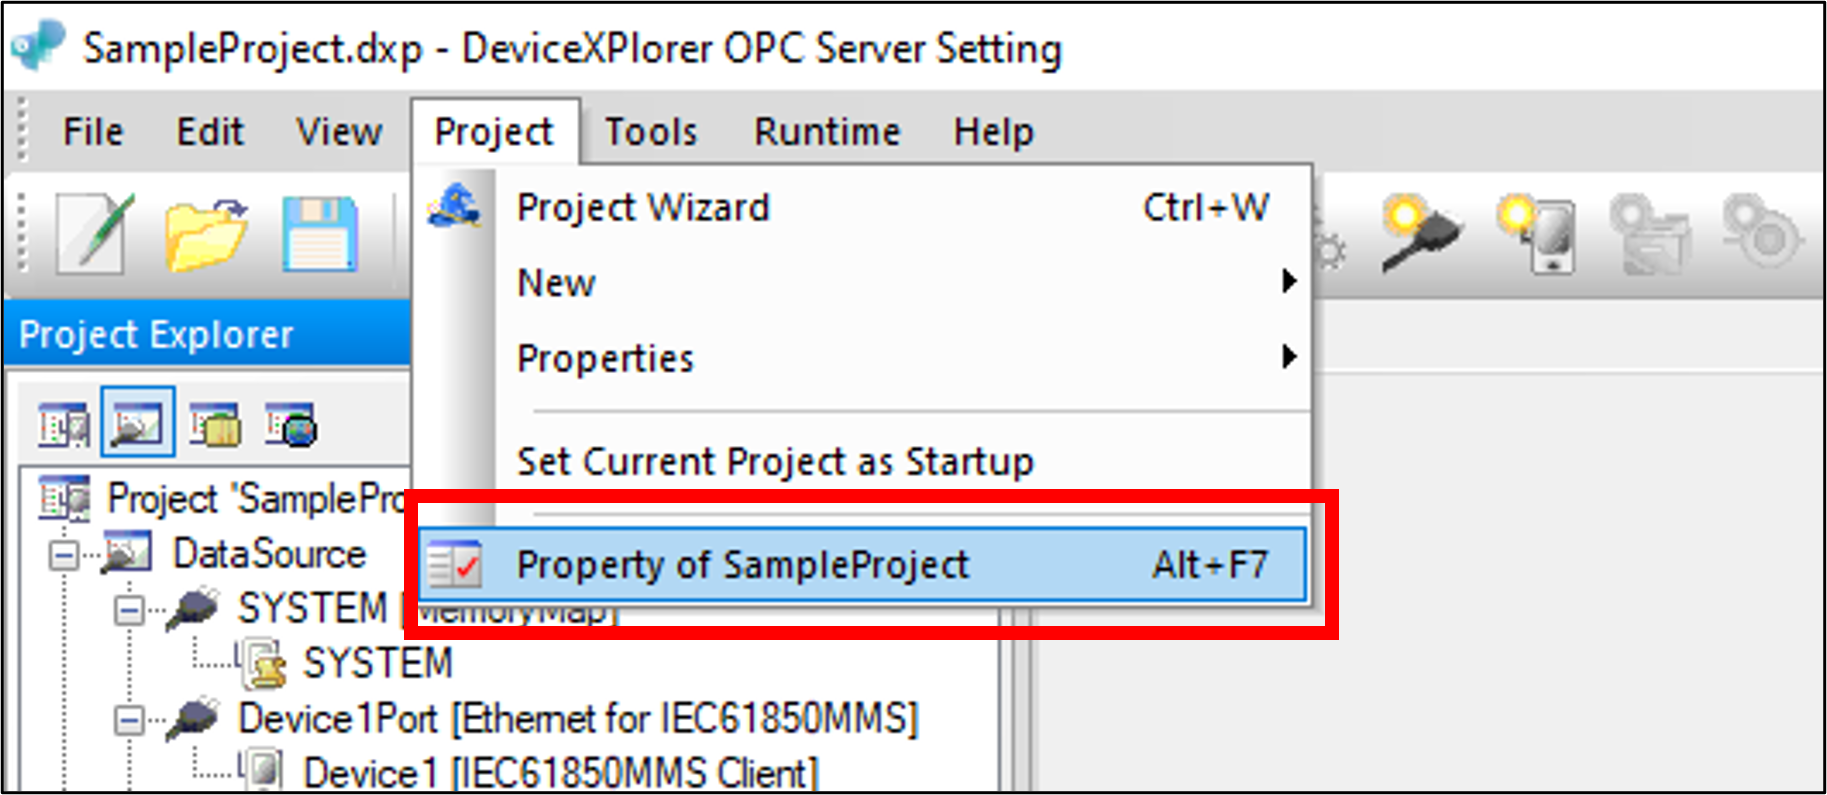The image size is (1827, 795).
Task: Open the Properties submenu
Action: (1288, 358)
